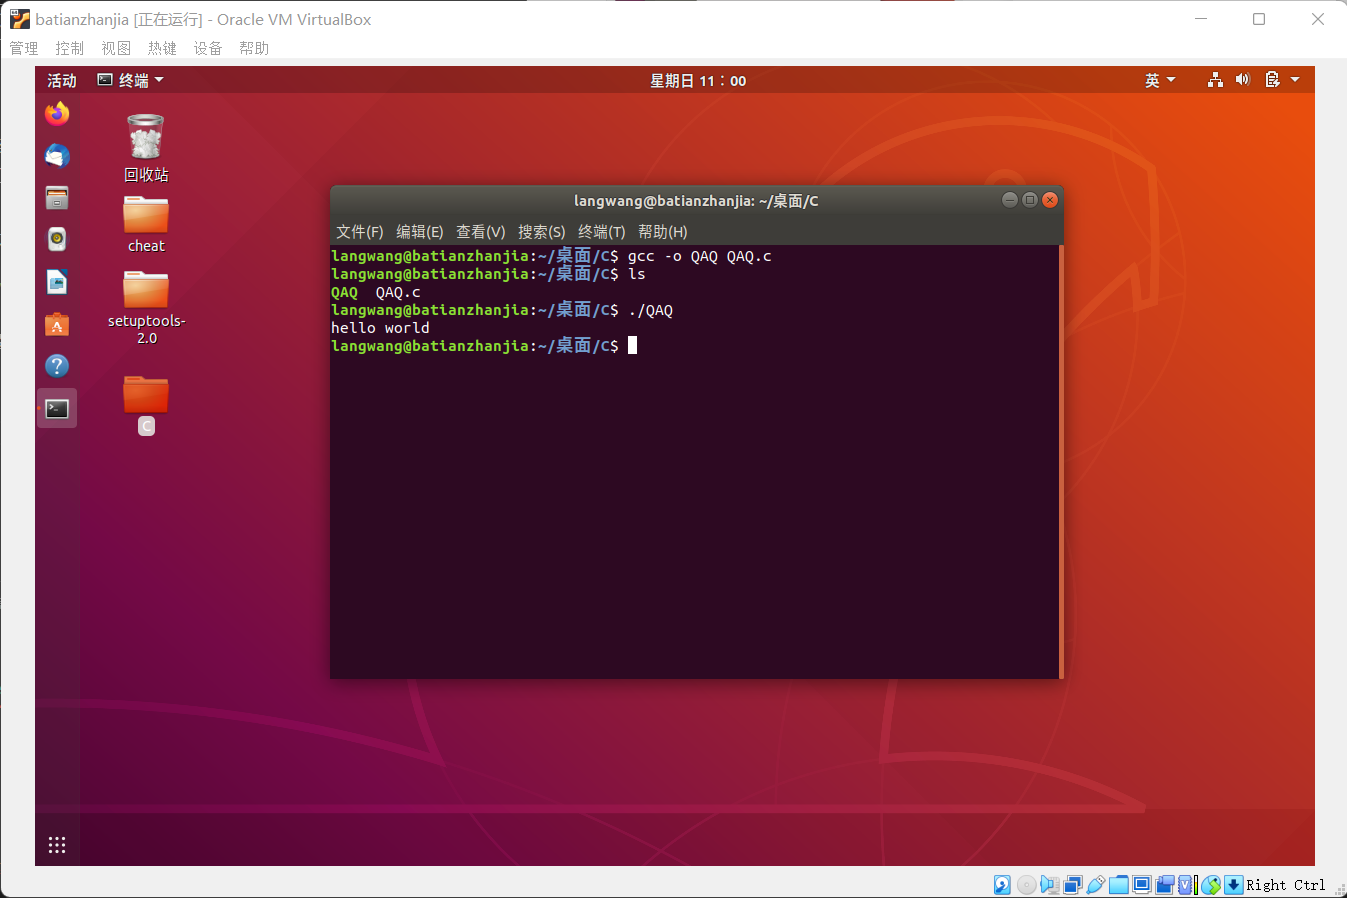This screenshot has height=898, width=1347.
Task: Select the setuptools-2.0 folder on desktop
Action: pos(146,307)
